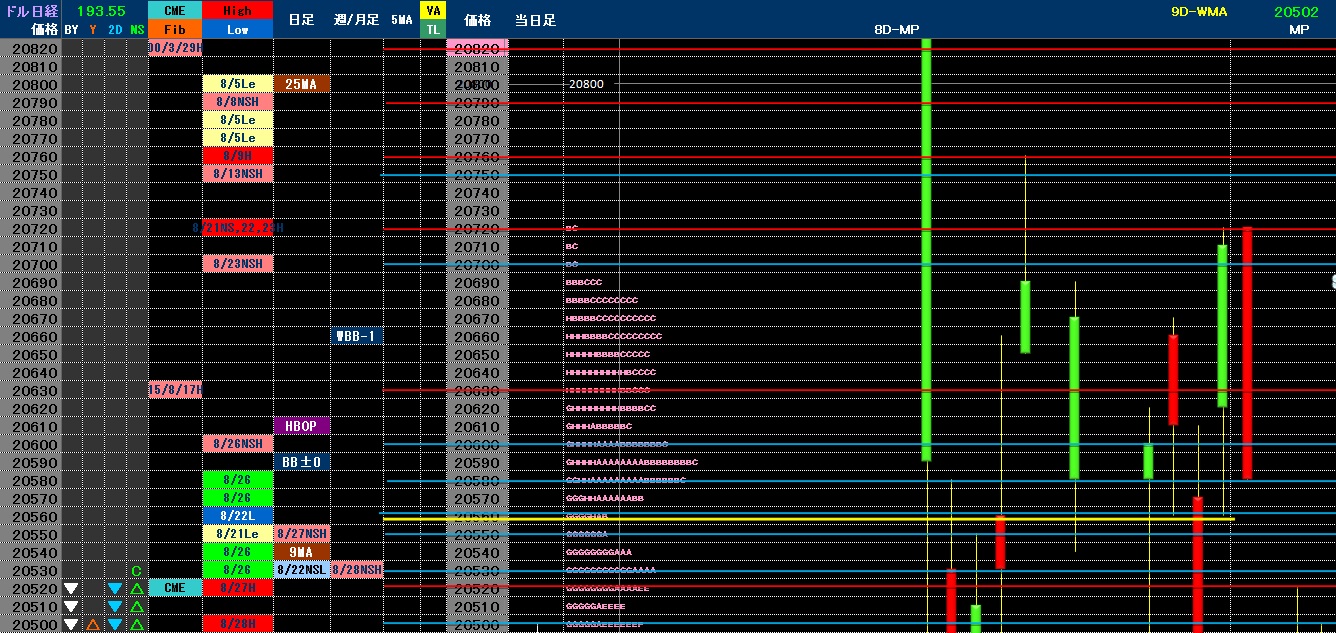Screen dimensions: 1336x633
Task: Click the tall green 8D-MP bar
Action: (x=926, y=250)
